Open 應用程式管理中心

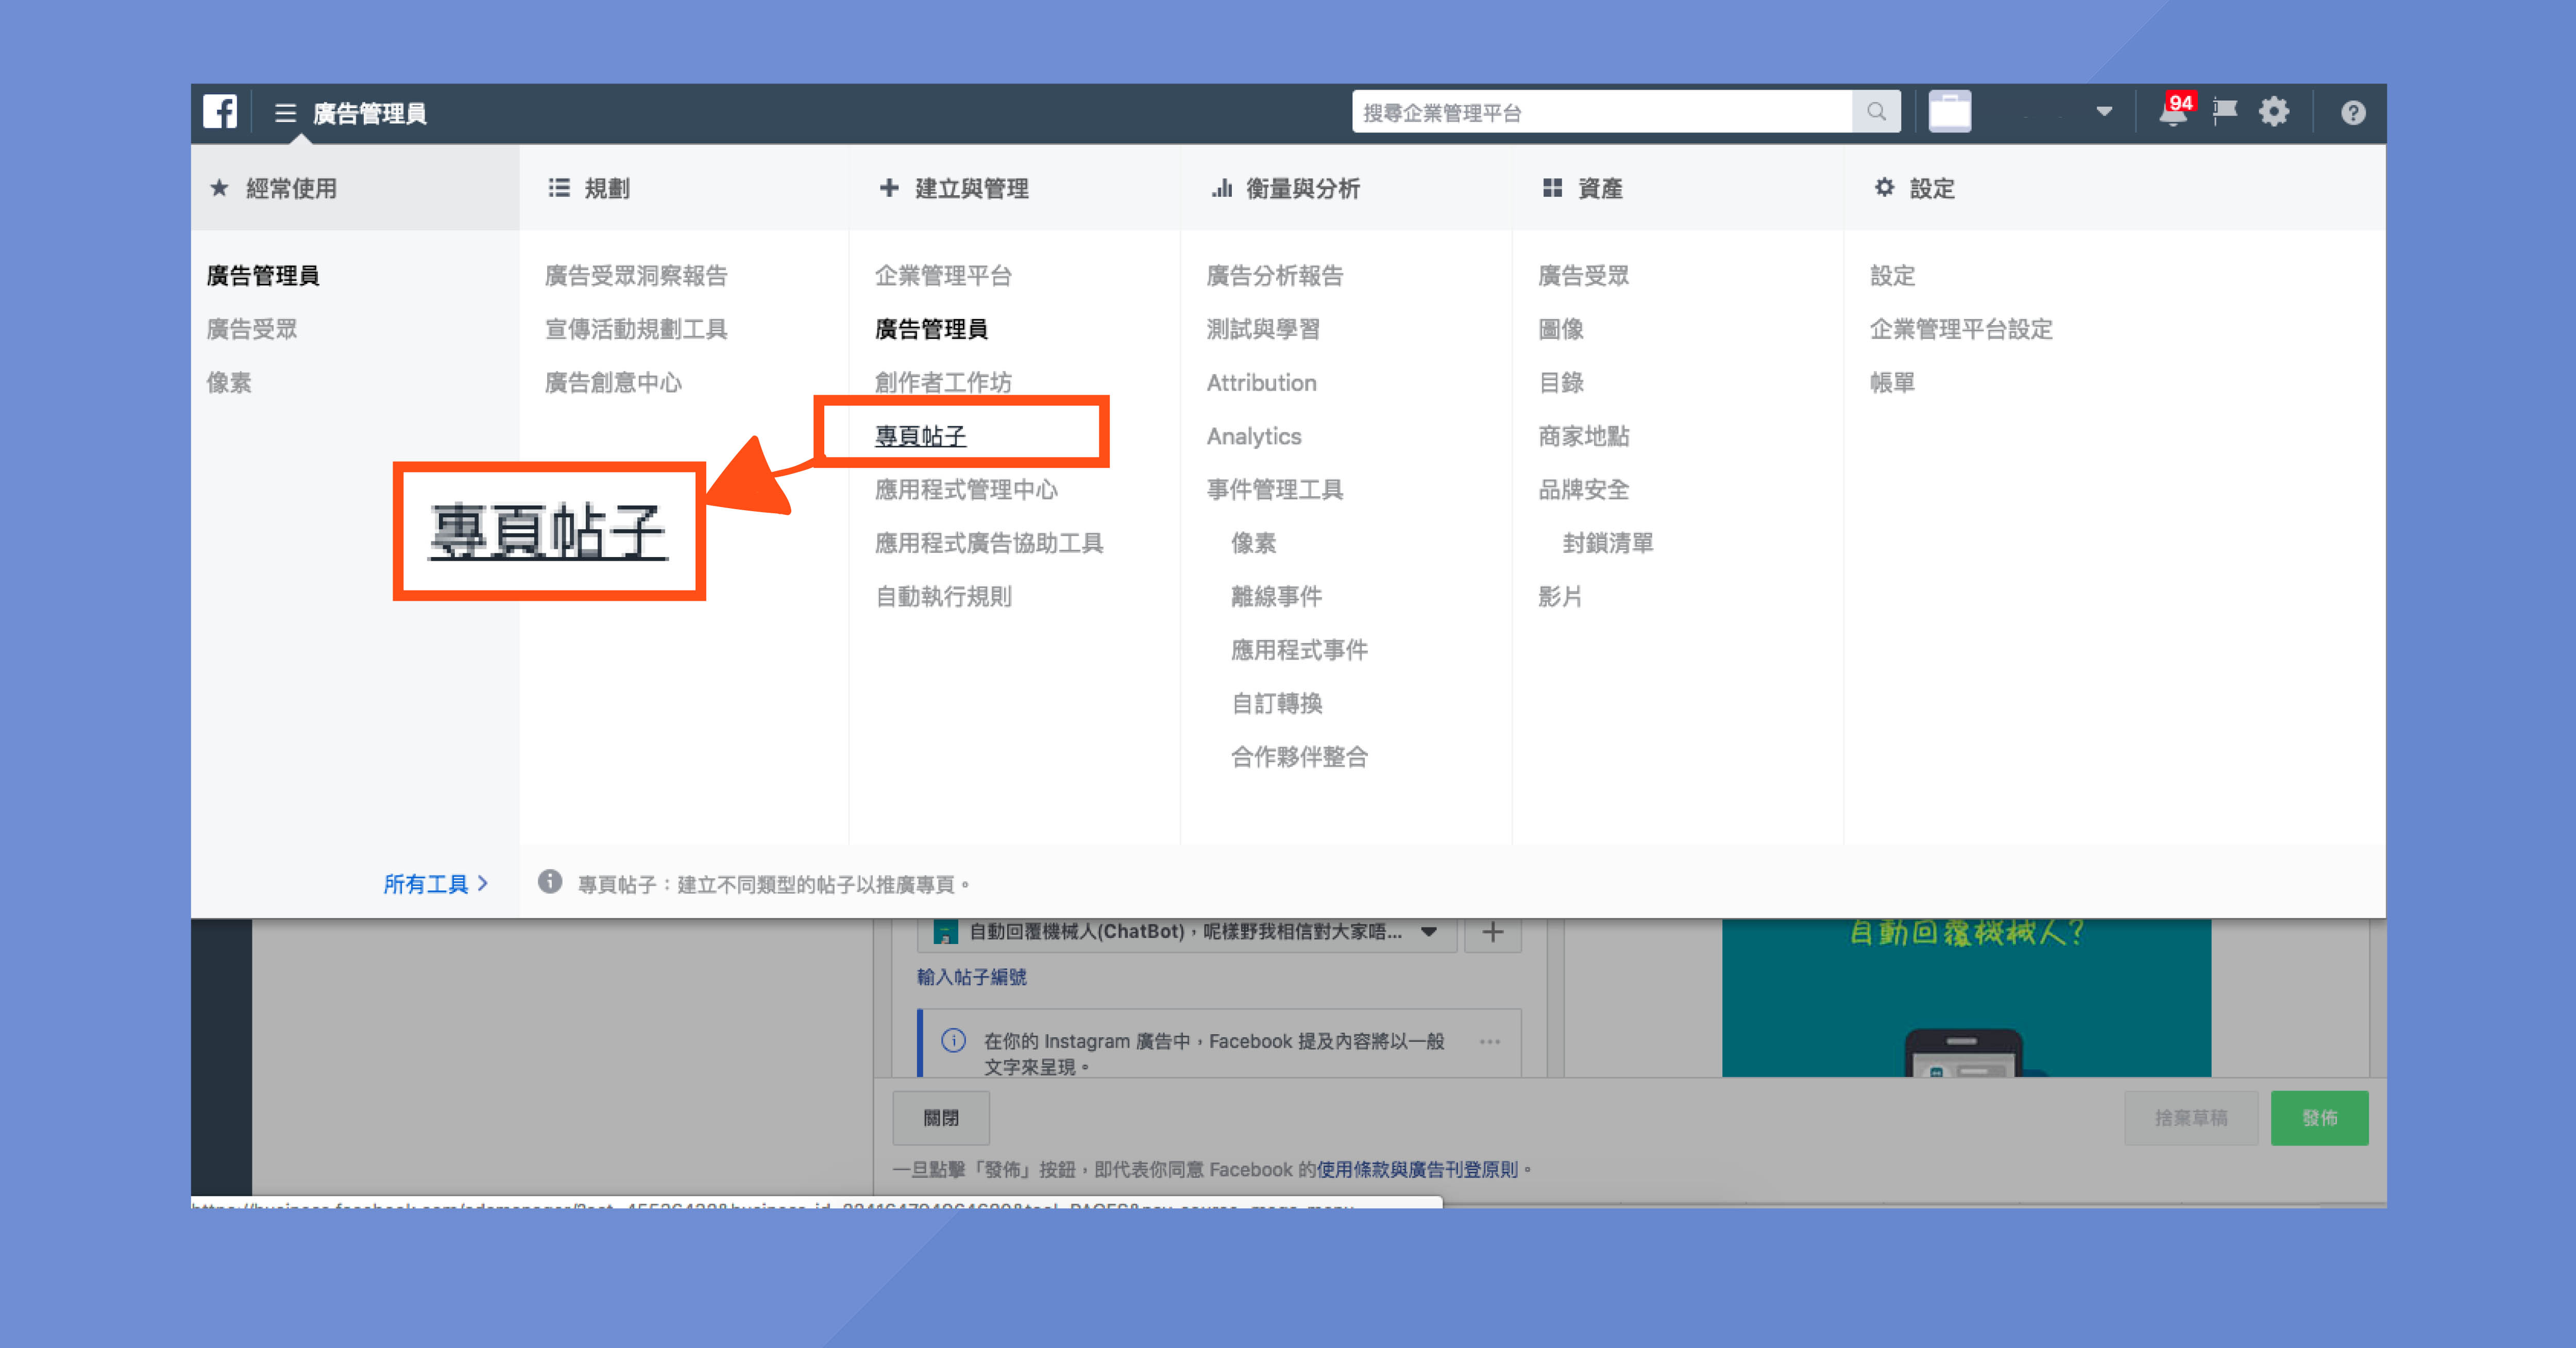[x=966, y=490]
